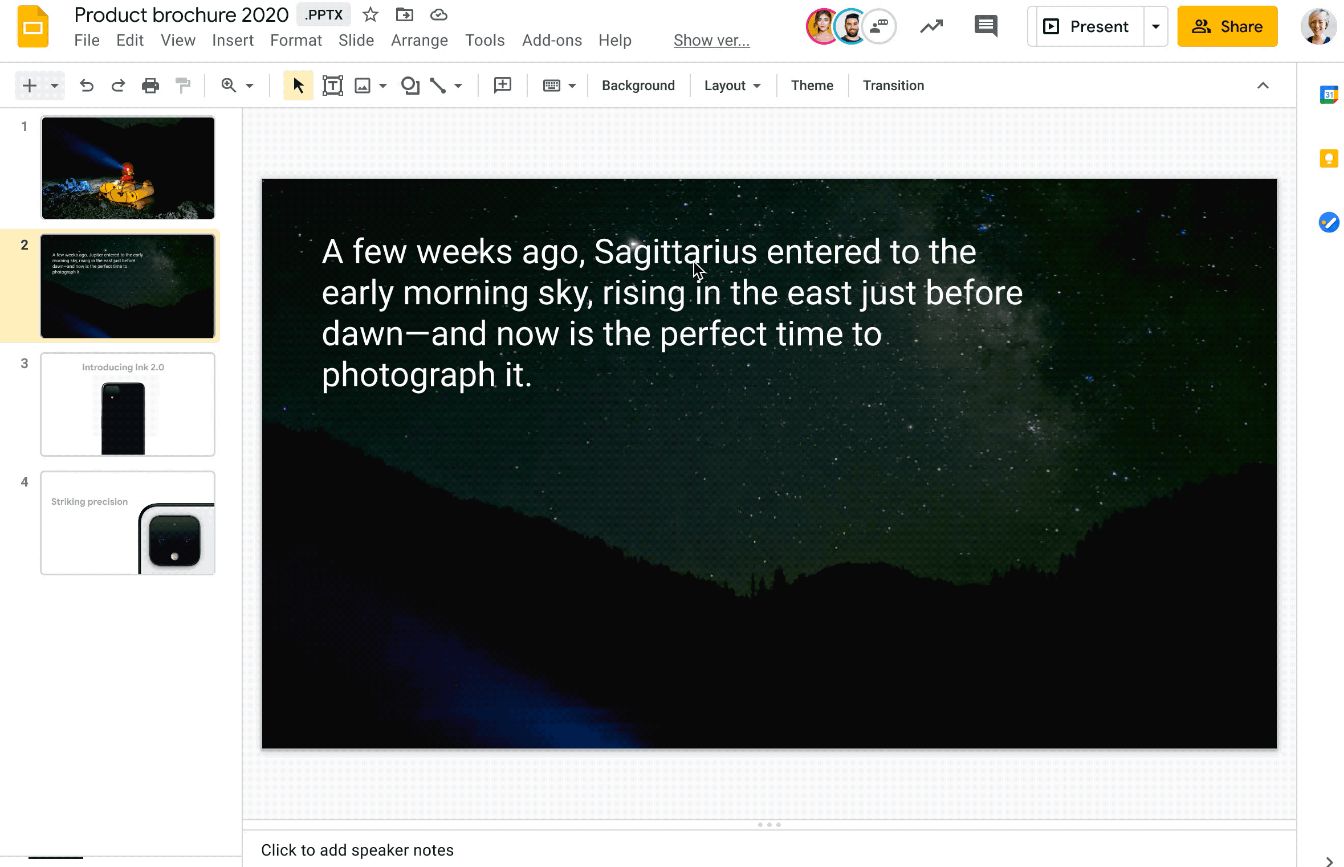
Task: Print the presentation using printer icon
Action: pos(150,86)
